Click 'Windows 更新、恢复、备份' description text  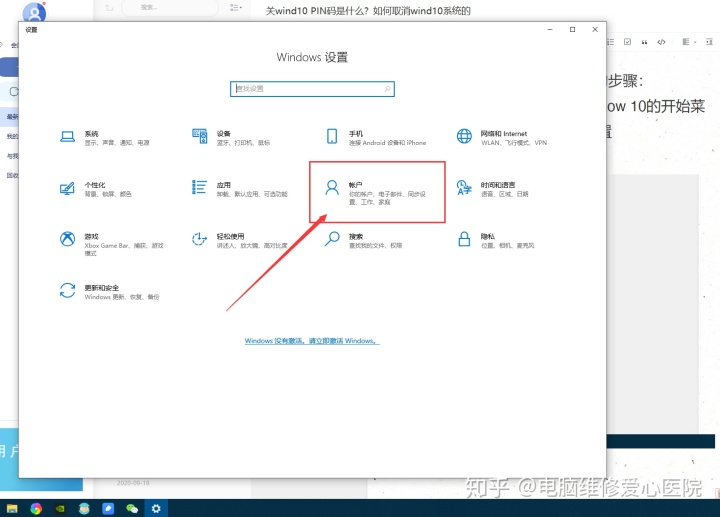122,297
